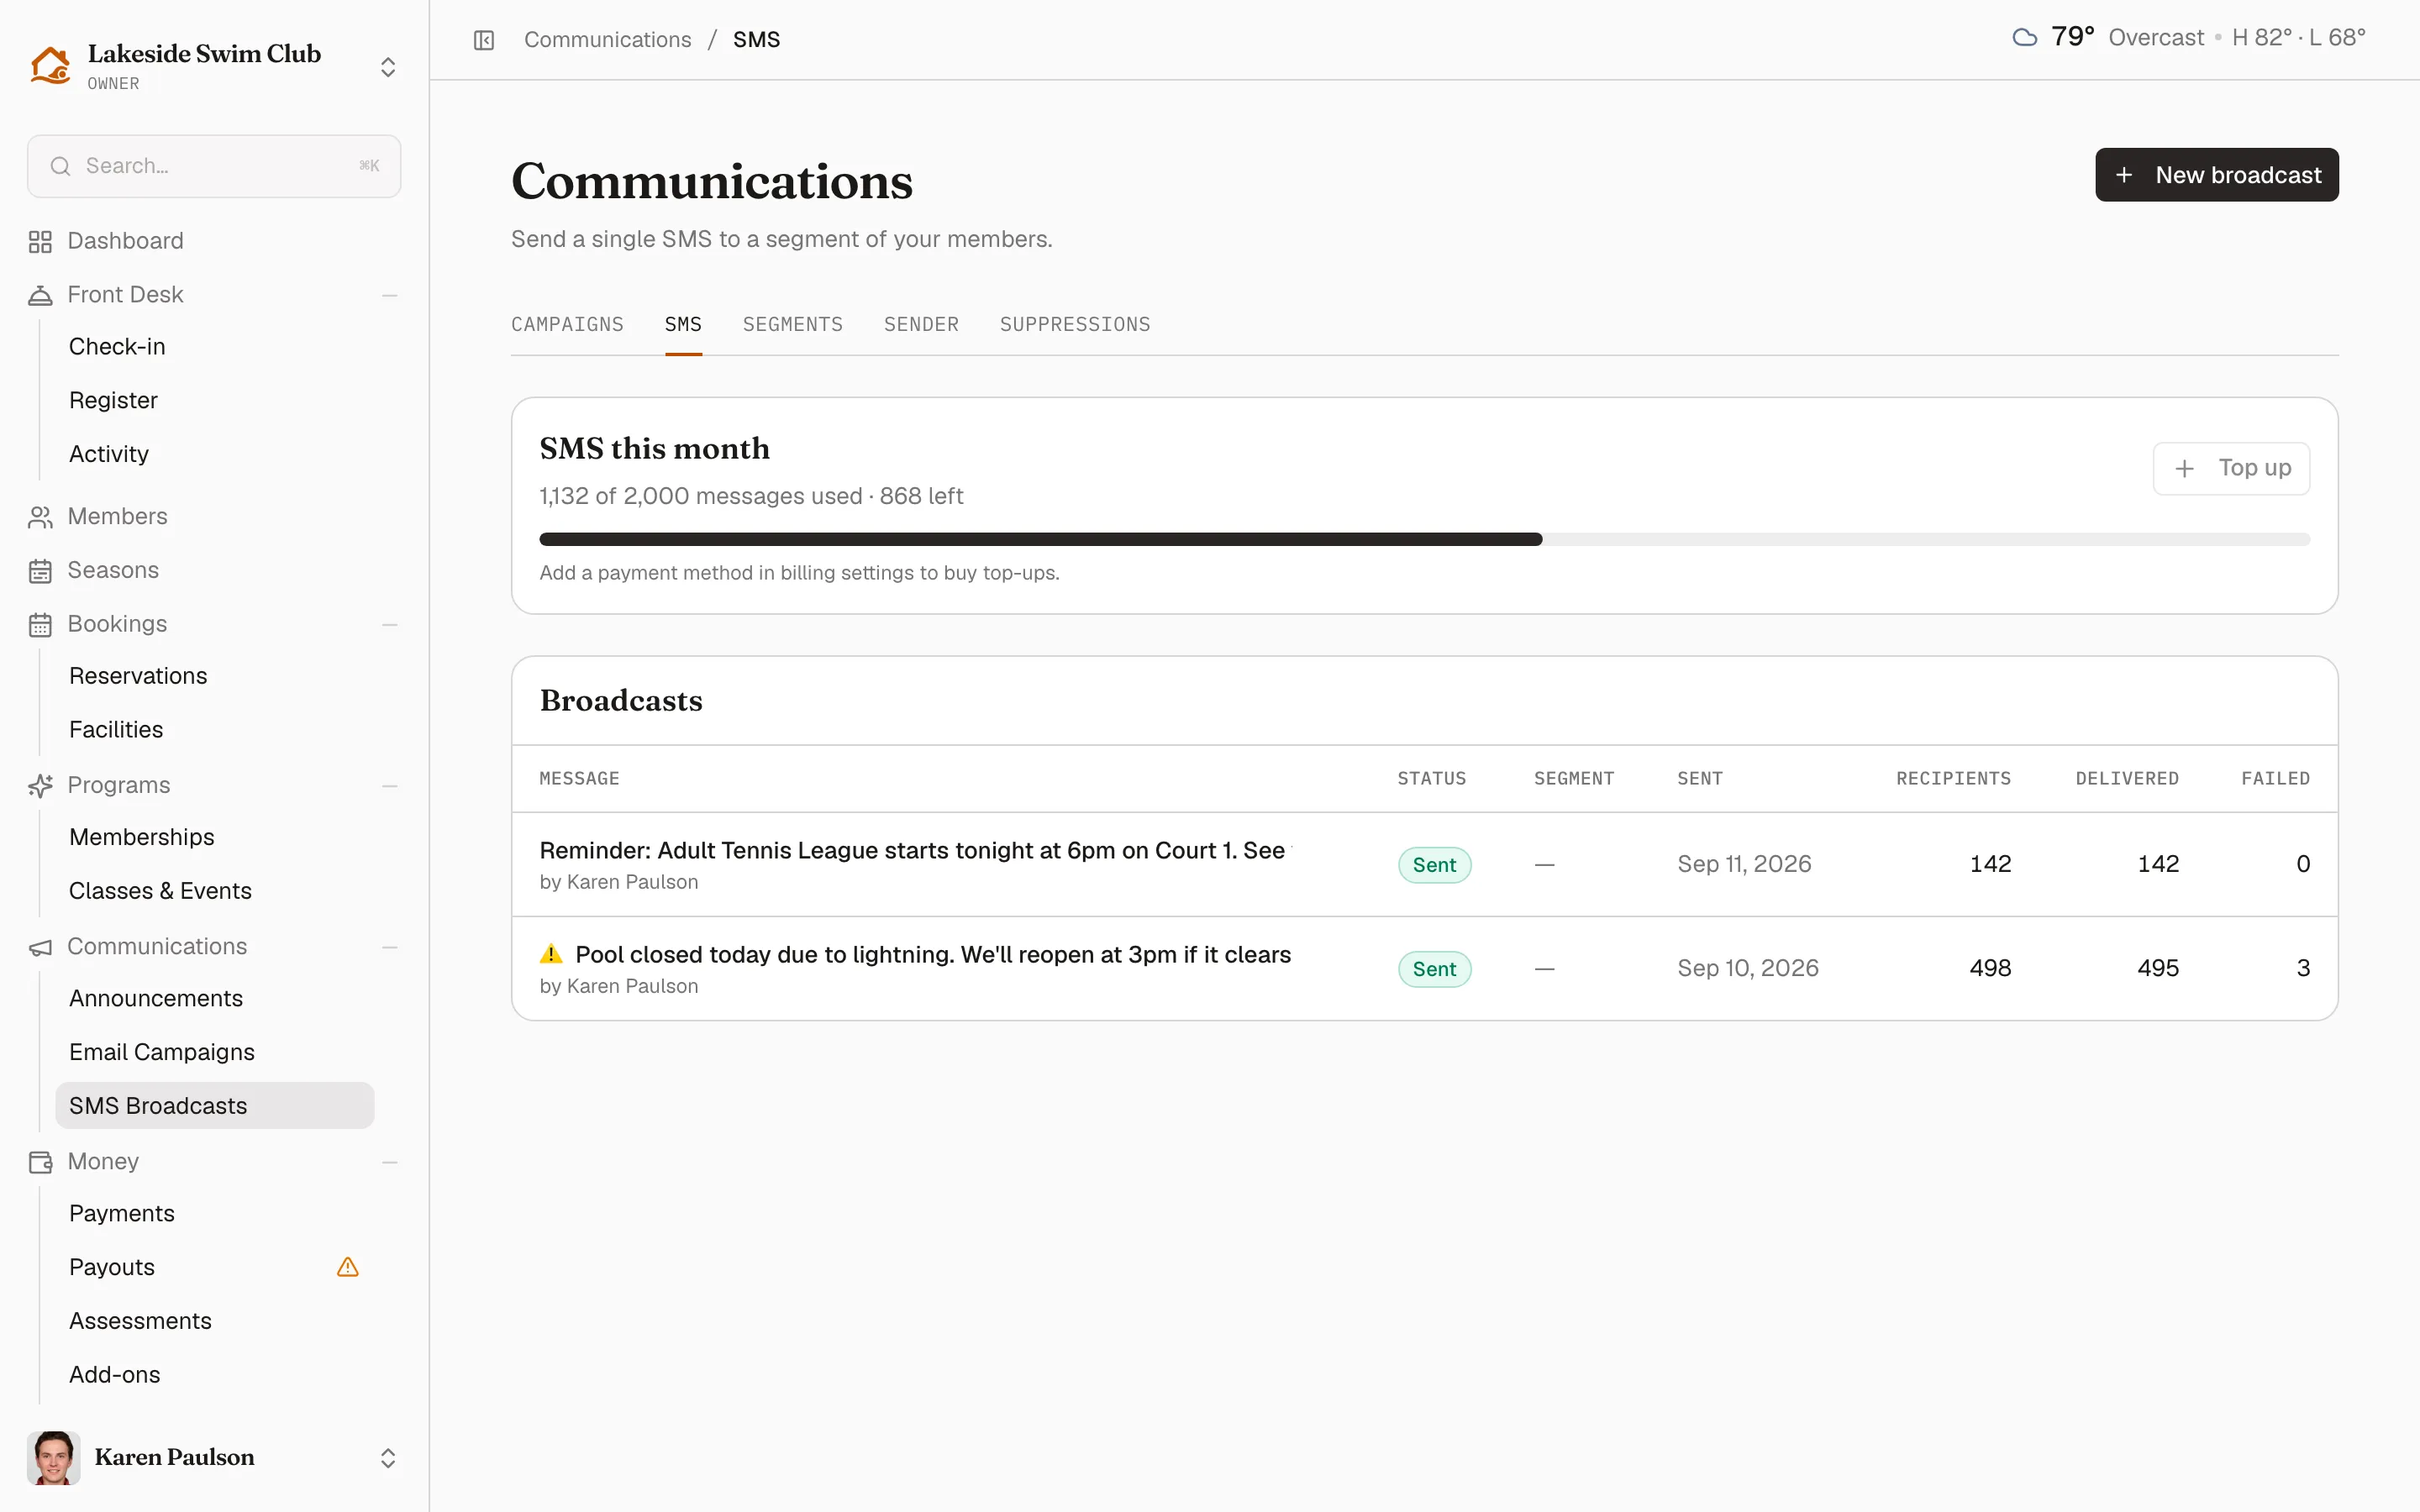The width and height of the screenshot is (2420, 1512).
Task: Collapse the Communications sidebar section
Action: 390,947
